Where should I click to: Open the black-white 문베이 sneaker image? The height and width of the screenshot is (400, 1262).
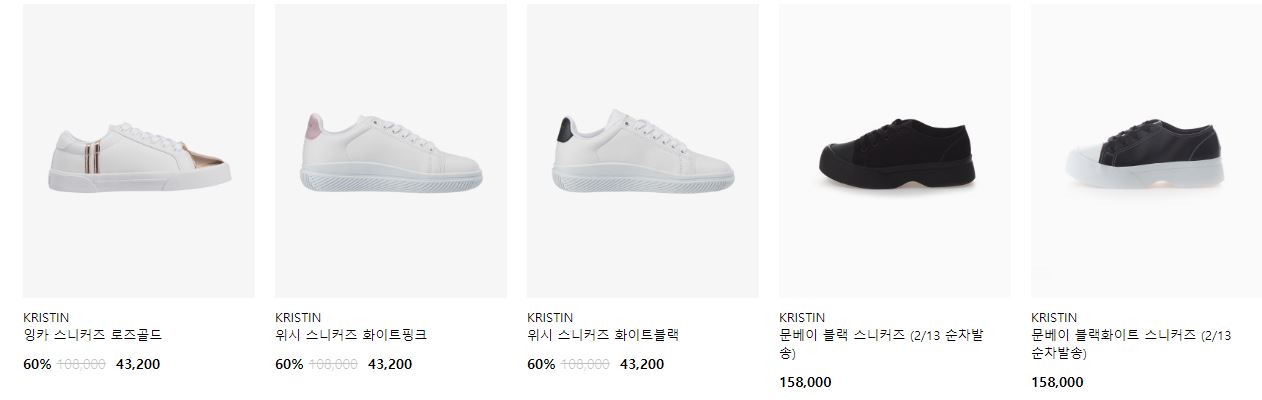[x=1147, y=151]
